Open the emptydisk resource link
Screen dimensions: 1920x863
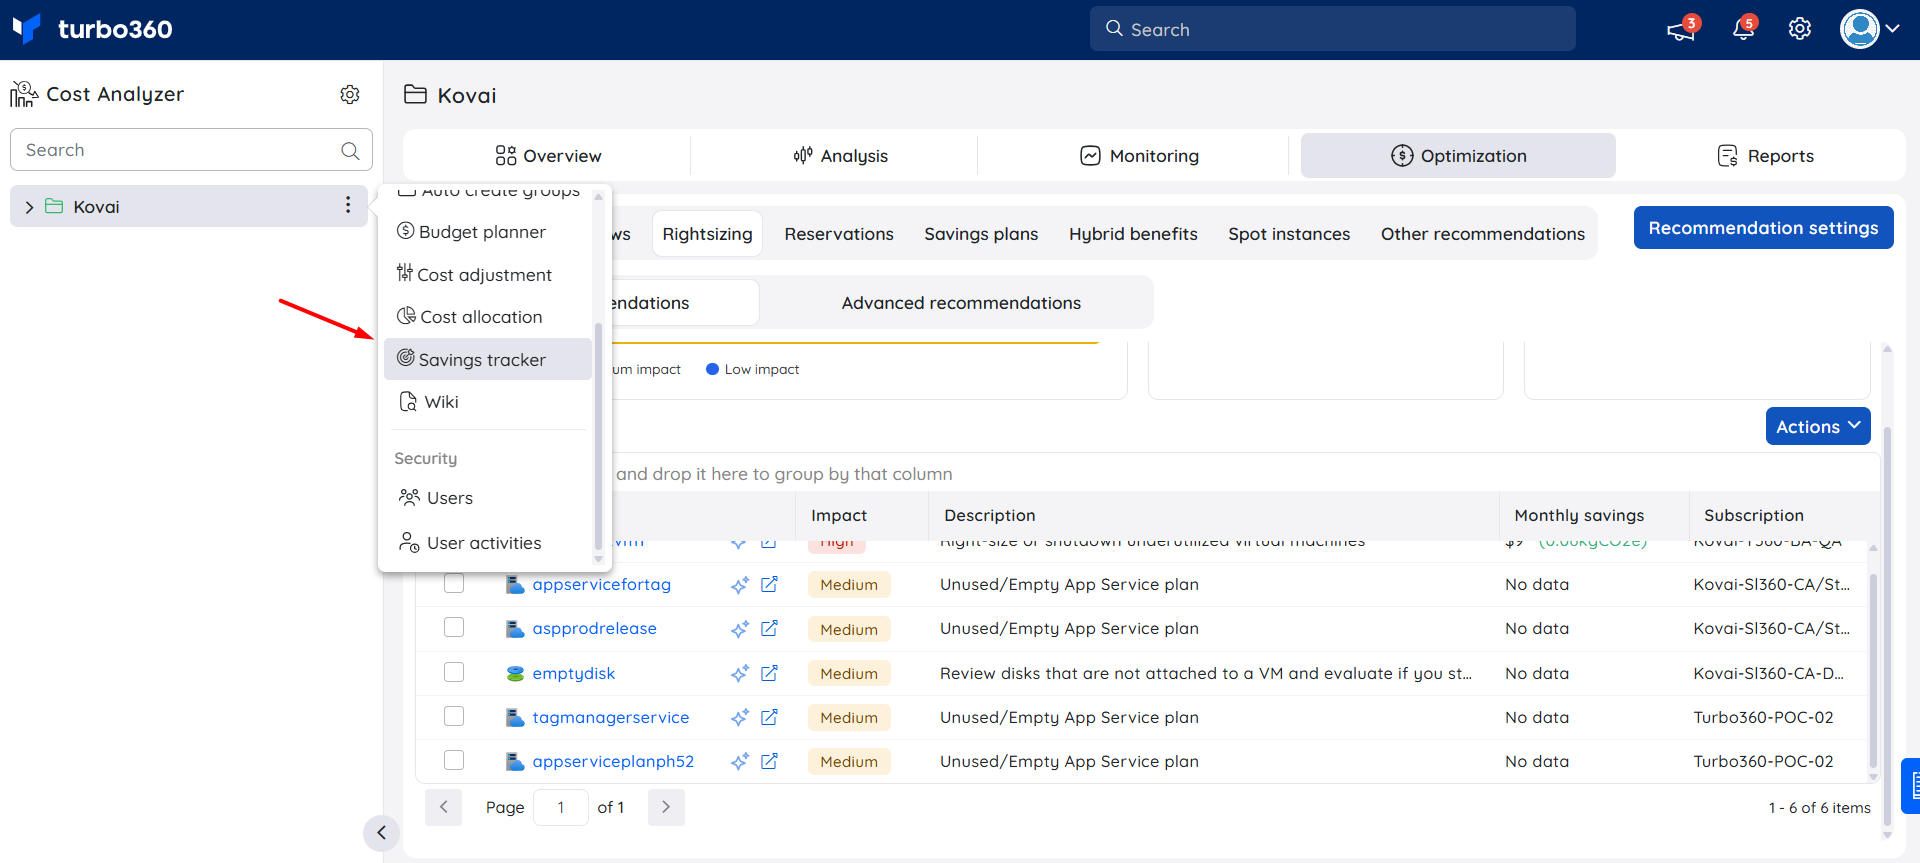(573, 673)
